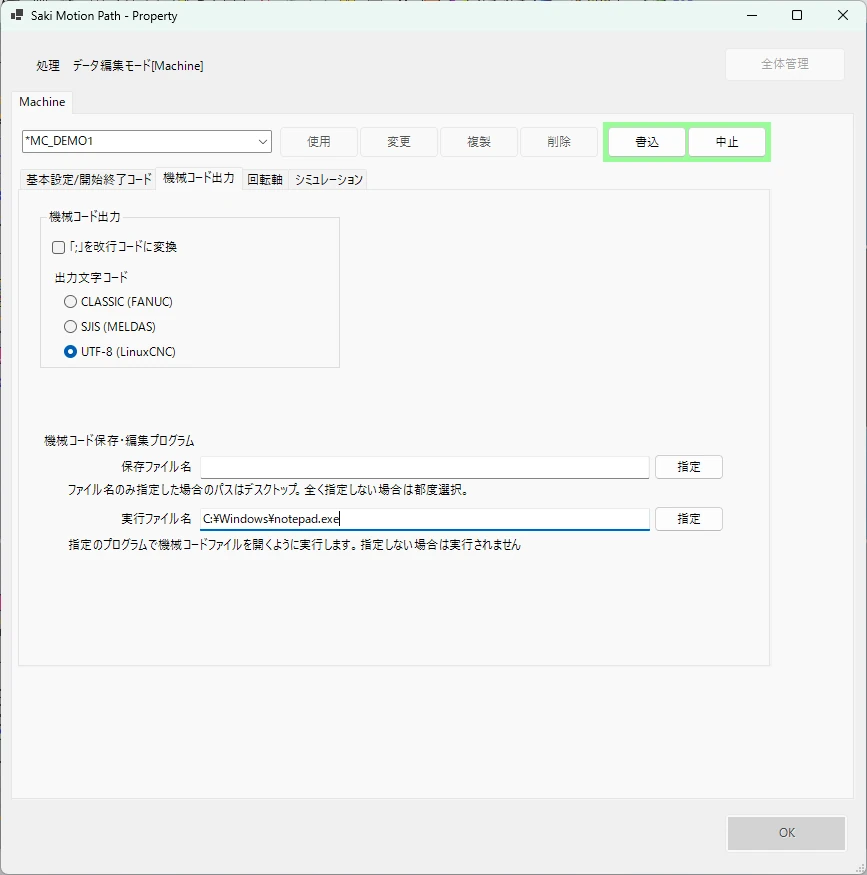Click 指定 button for 実行ファイル名
This screenshot has height=875, width=867.
[x=688, y=519]
